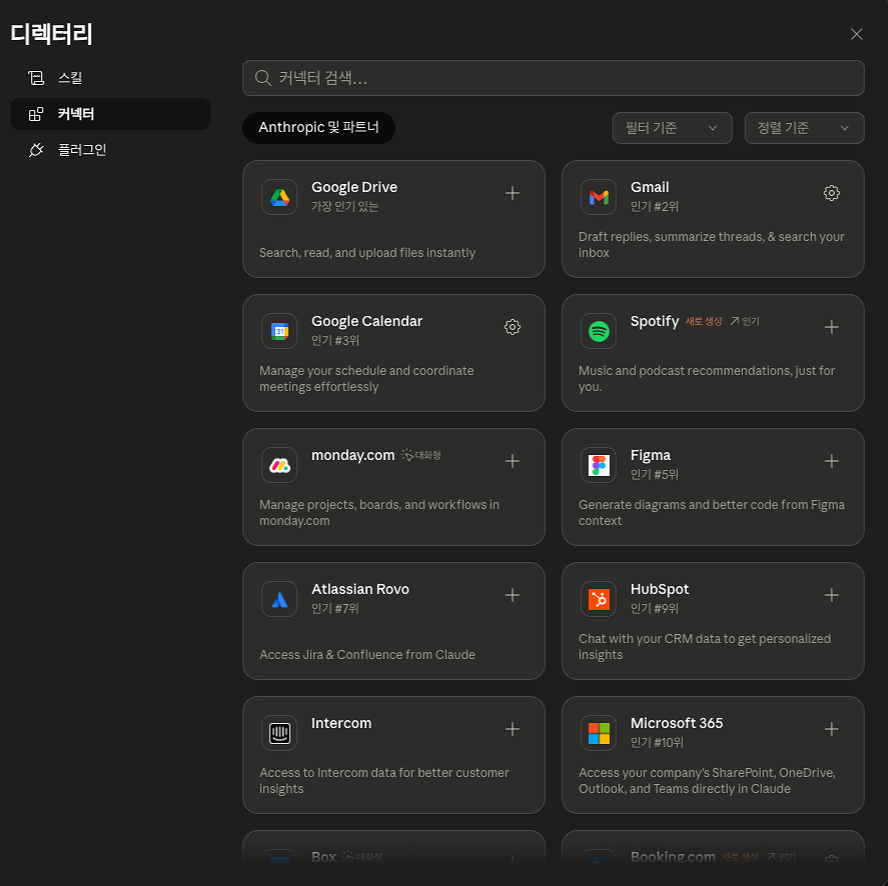This screenshot has width=888, height=886.
Task: Add the Spotify connector with plus icon
Action: 831,327
